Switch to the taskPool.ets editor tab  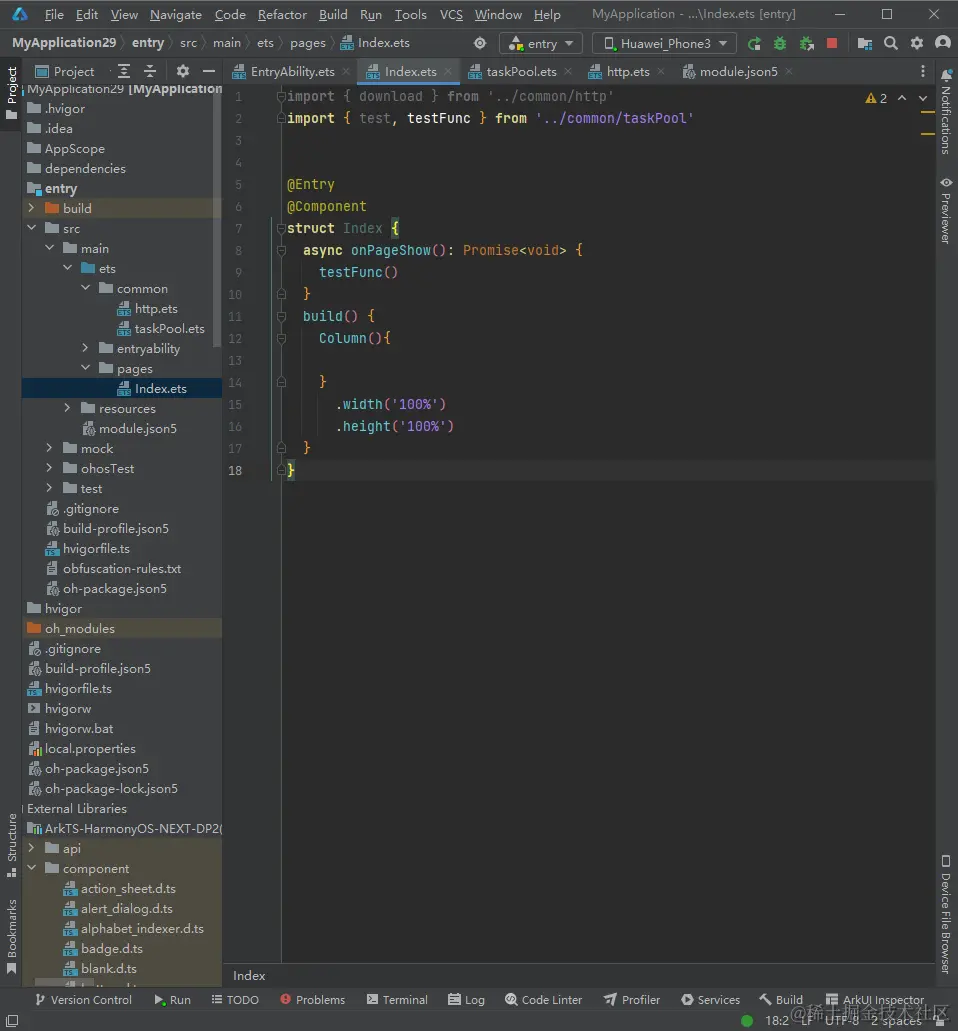tap(520, 72)
